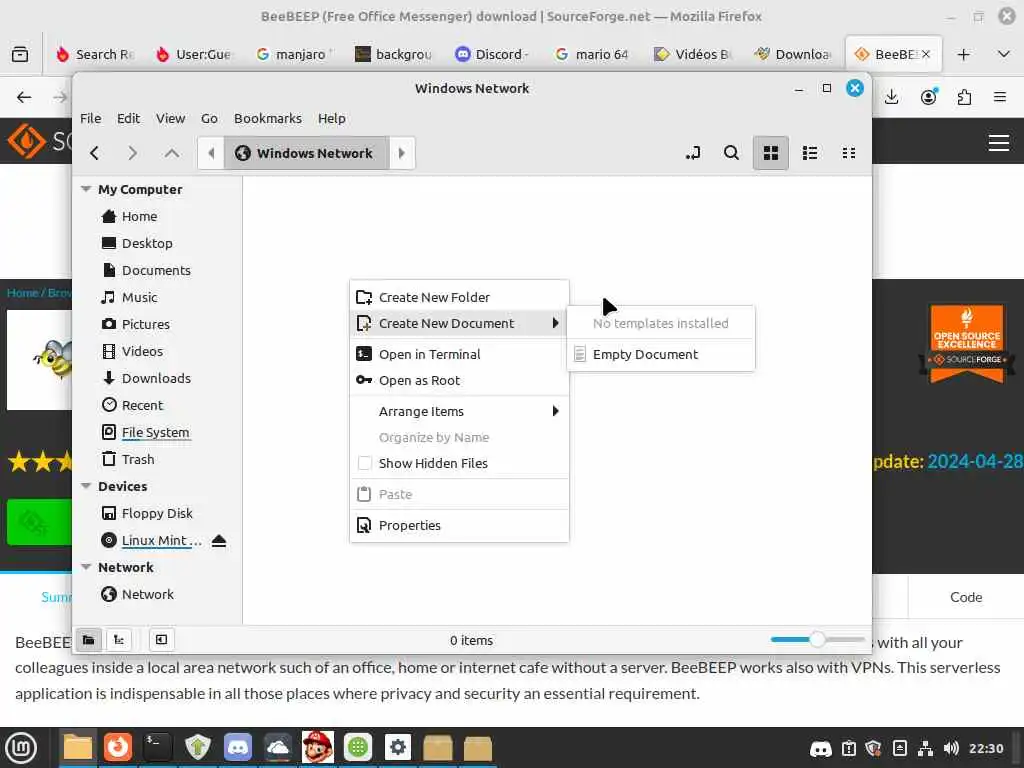This screenshot has height=768, width=1024.
Task: Open the Firefox hamburger menu
Action: [1000, 97]
